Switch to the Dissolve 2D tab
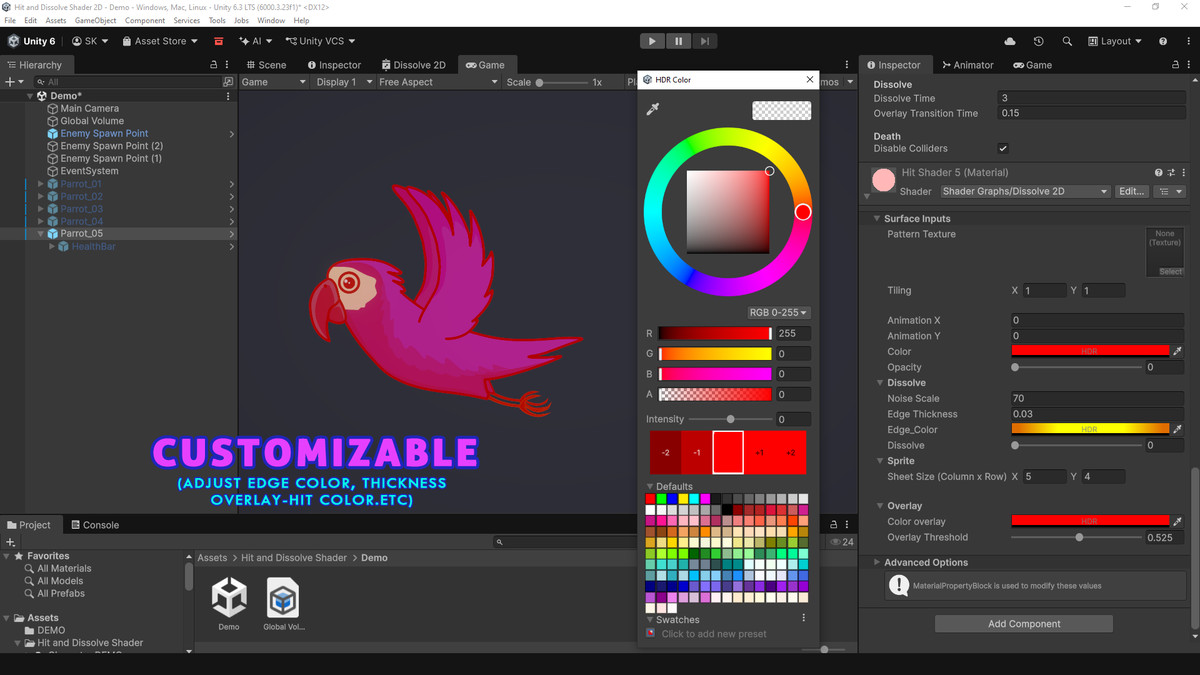1200x675 pixels. click(x=412, y=65)
